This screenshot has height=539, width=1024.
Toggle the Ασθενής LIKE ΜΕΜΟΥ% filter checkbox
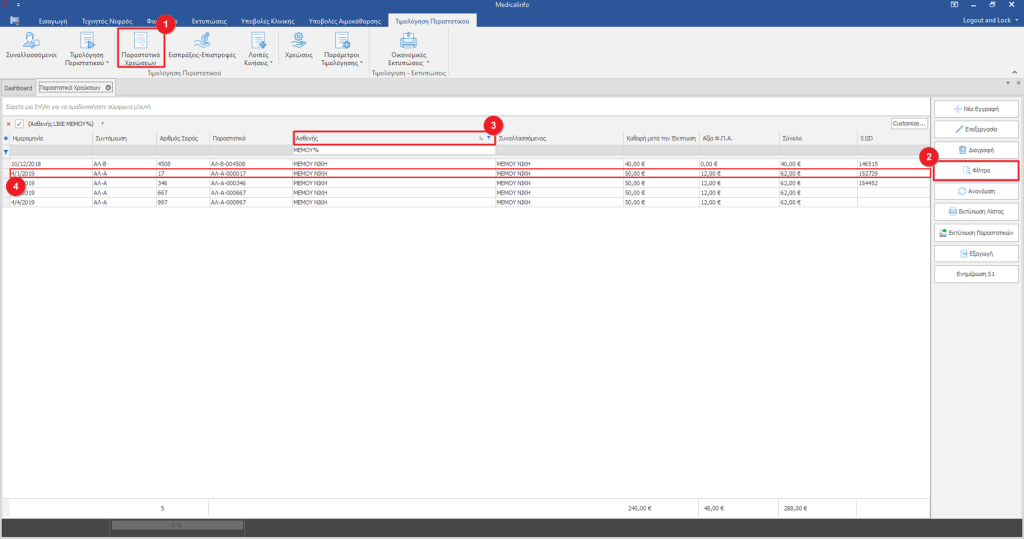[x=19, y=124]
